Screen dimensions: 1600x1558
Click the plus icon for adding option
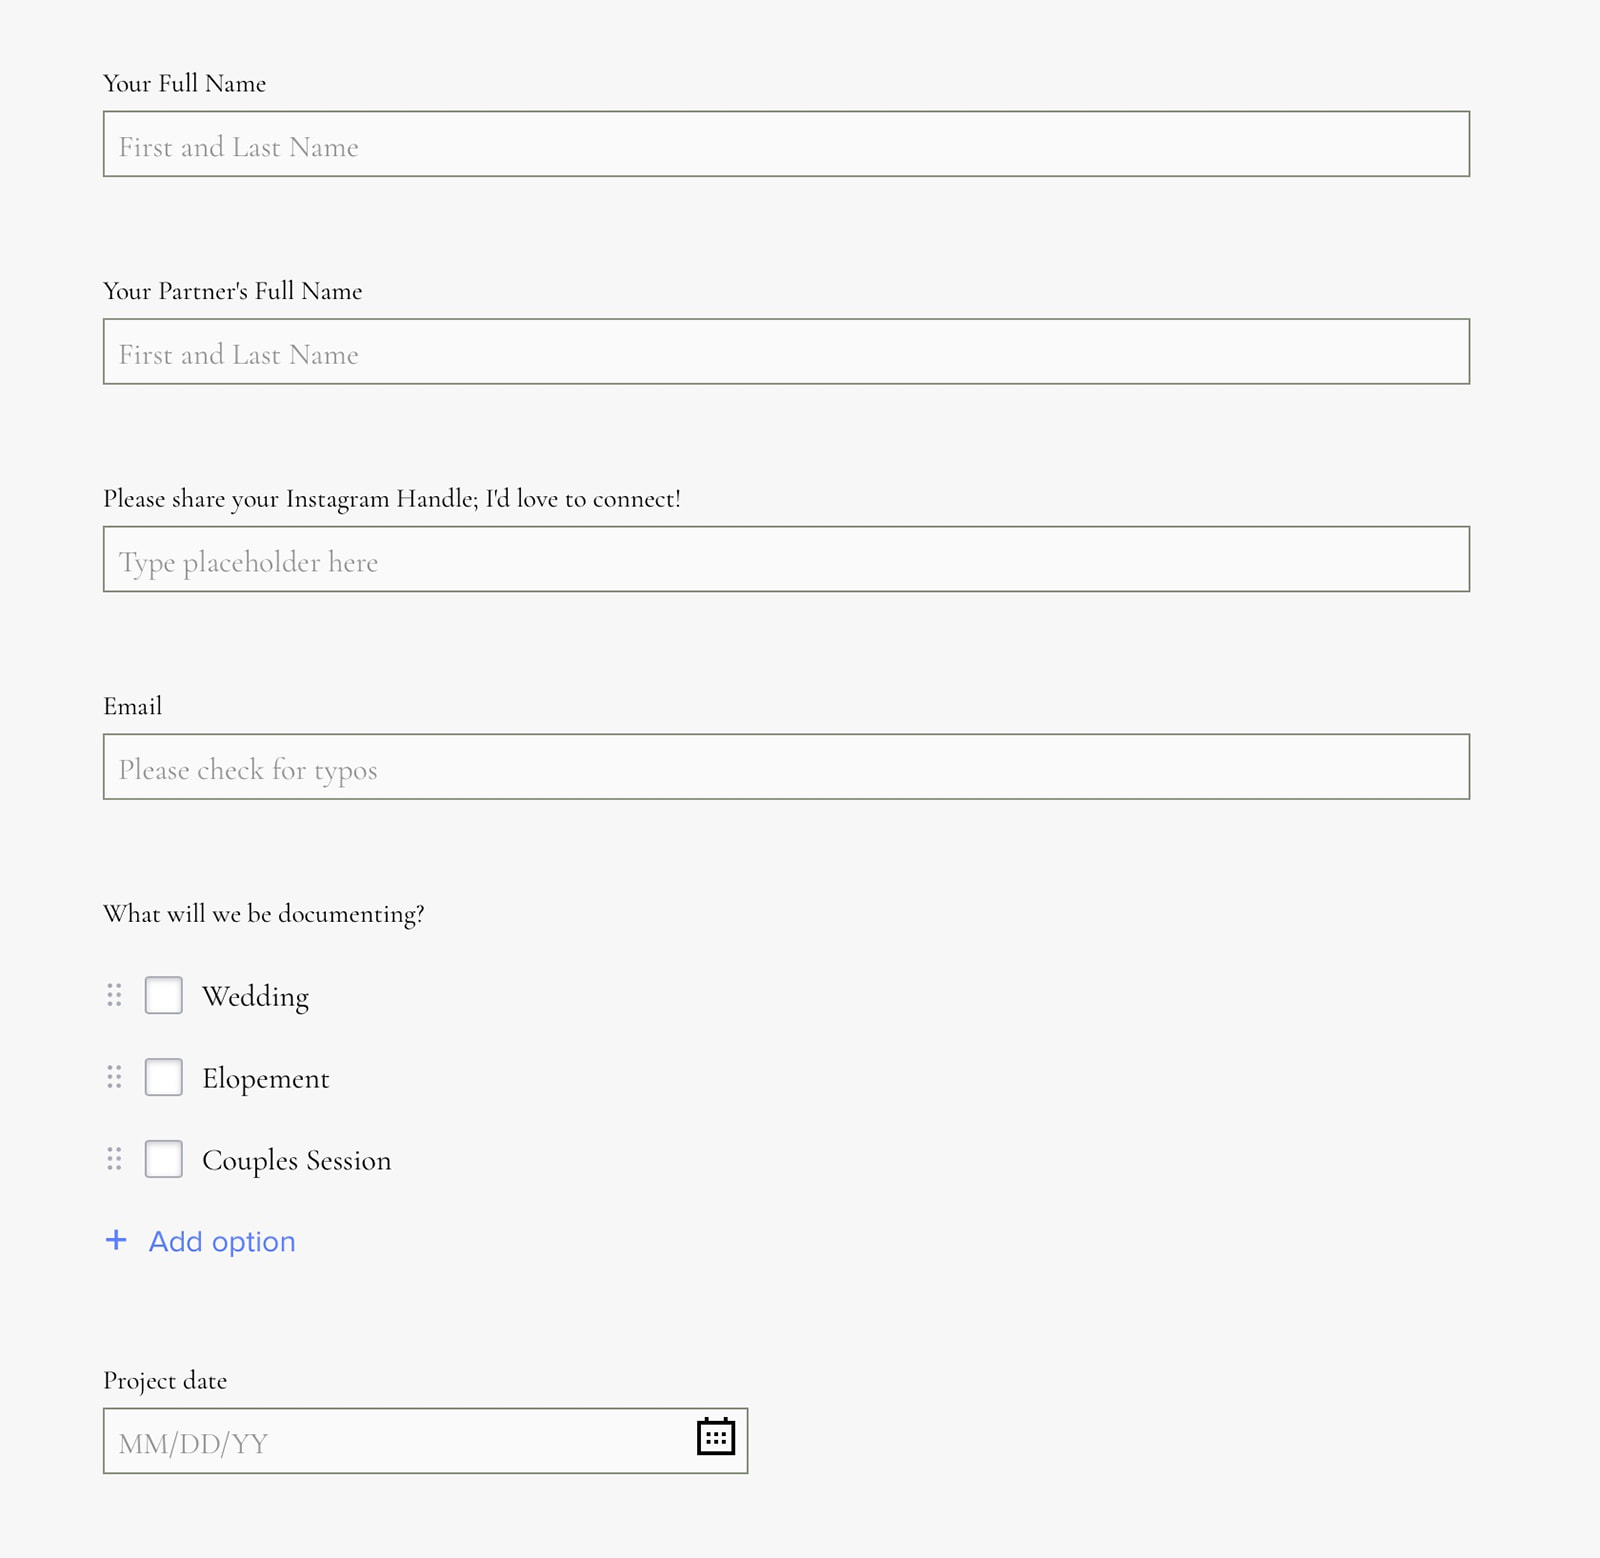(x=116, y=1240)
